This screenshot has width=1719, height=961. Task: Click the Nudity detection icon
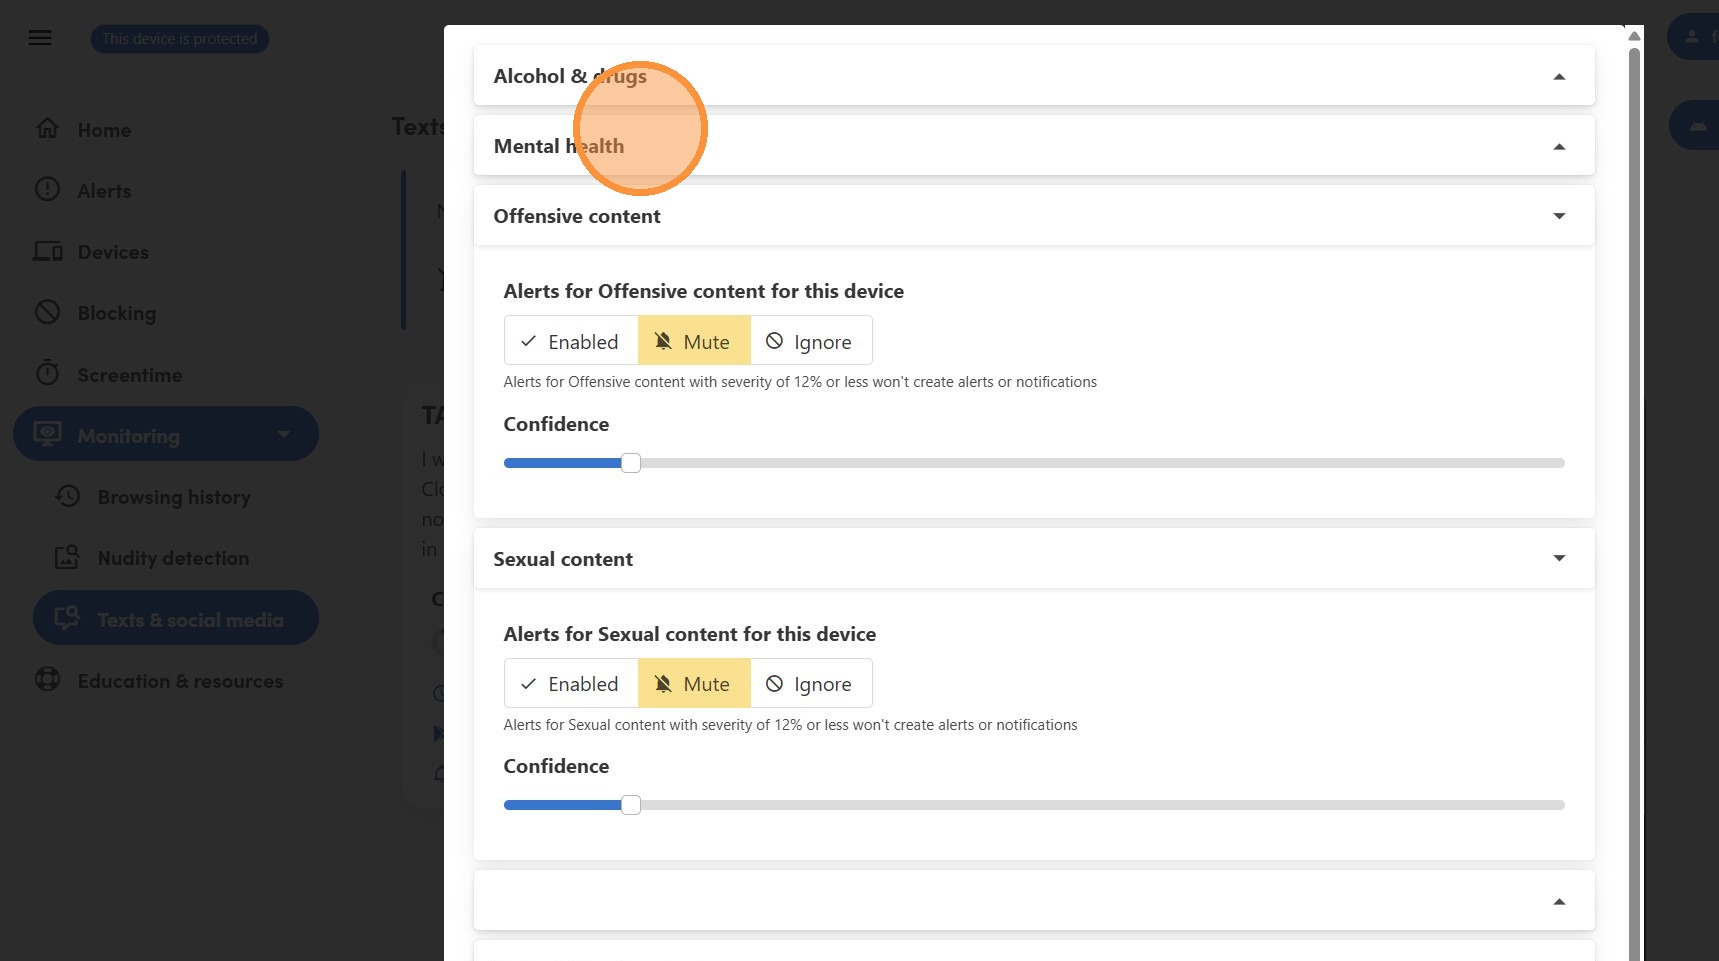67,557
